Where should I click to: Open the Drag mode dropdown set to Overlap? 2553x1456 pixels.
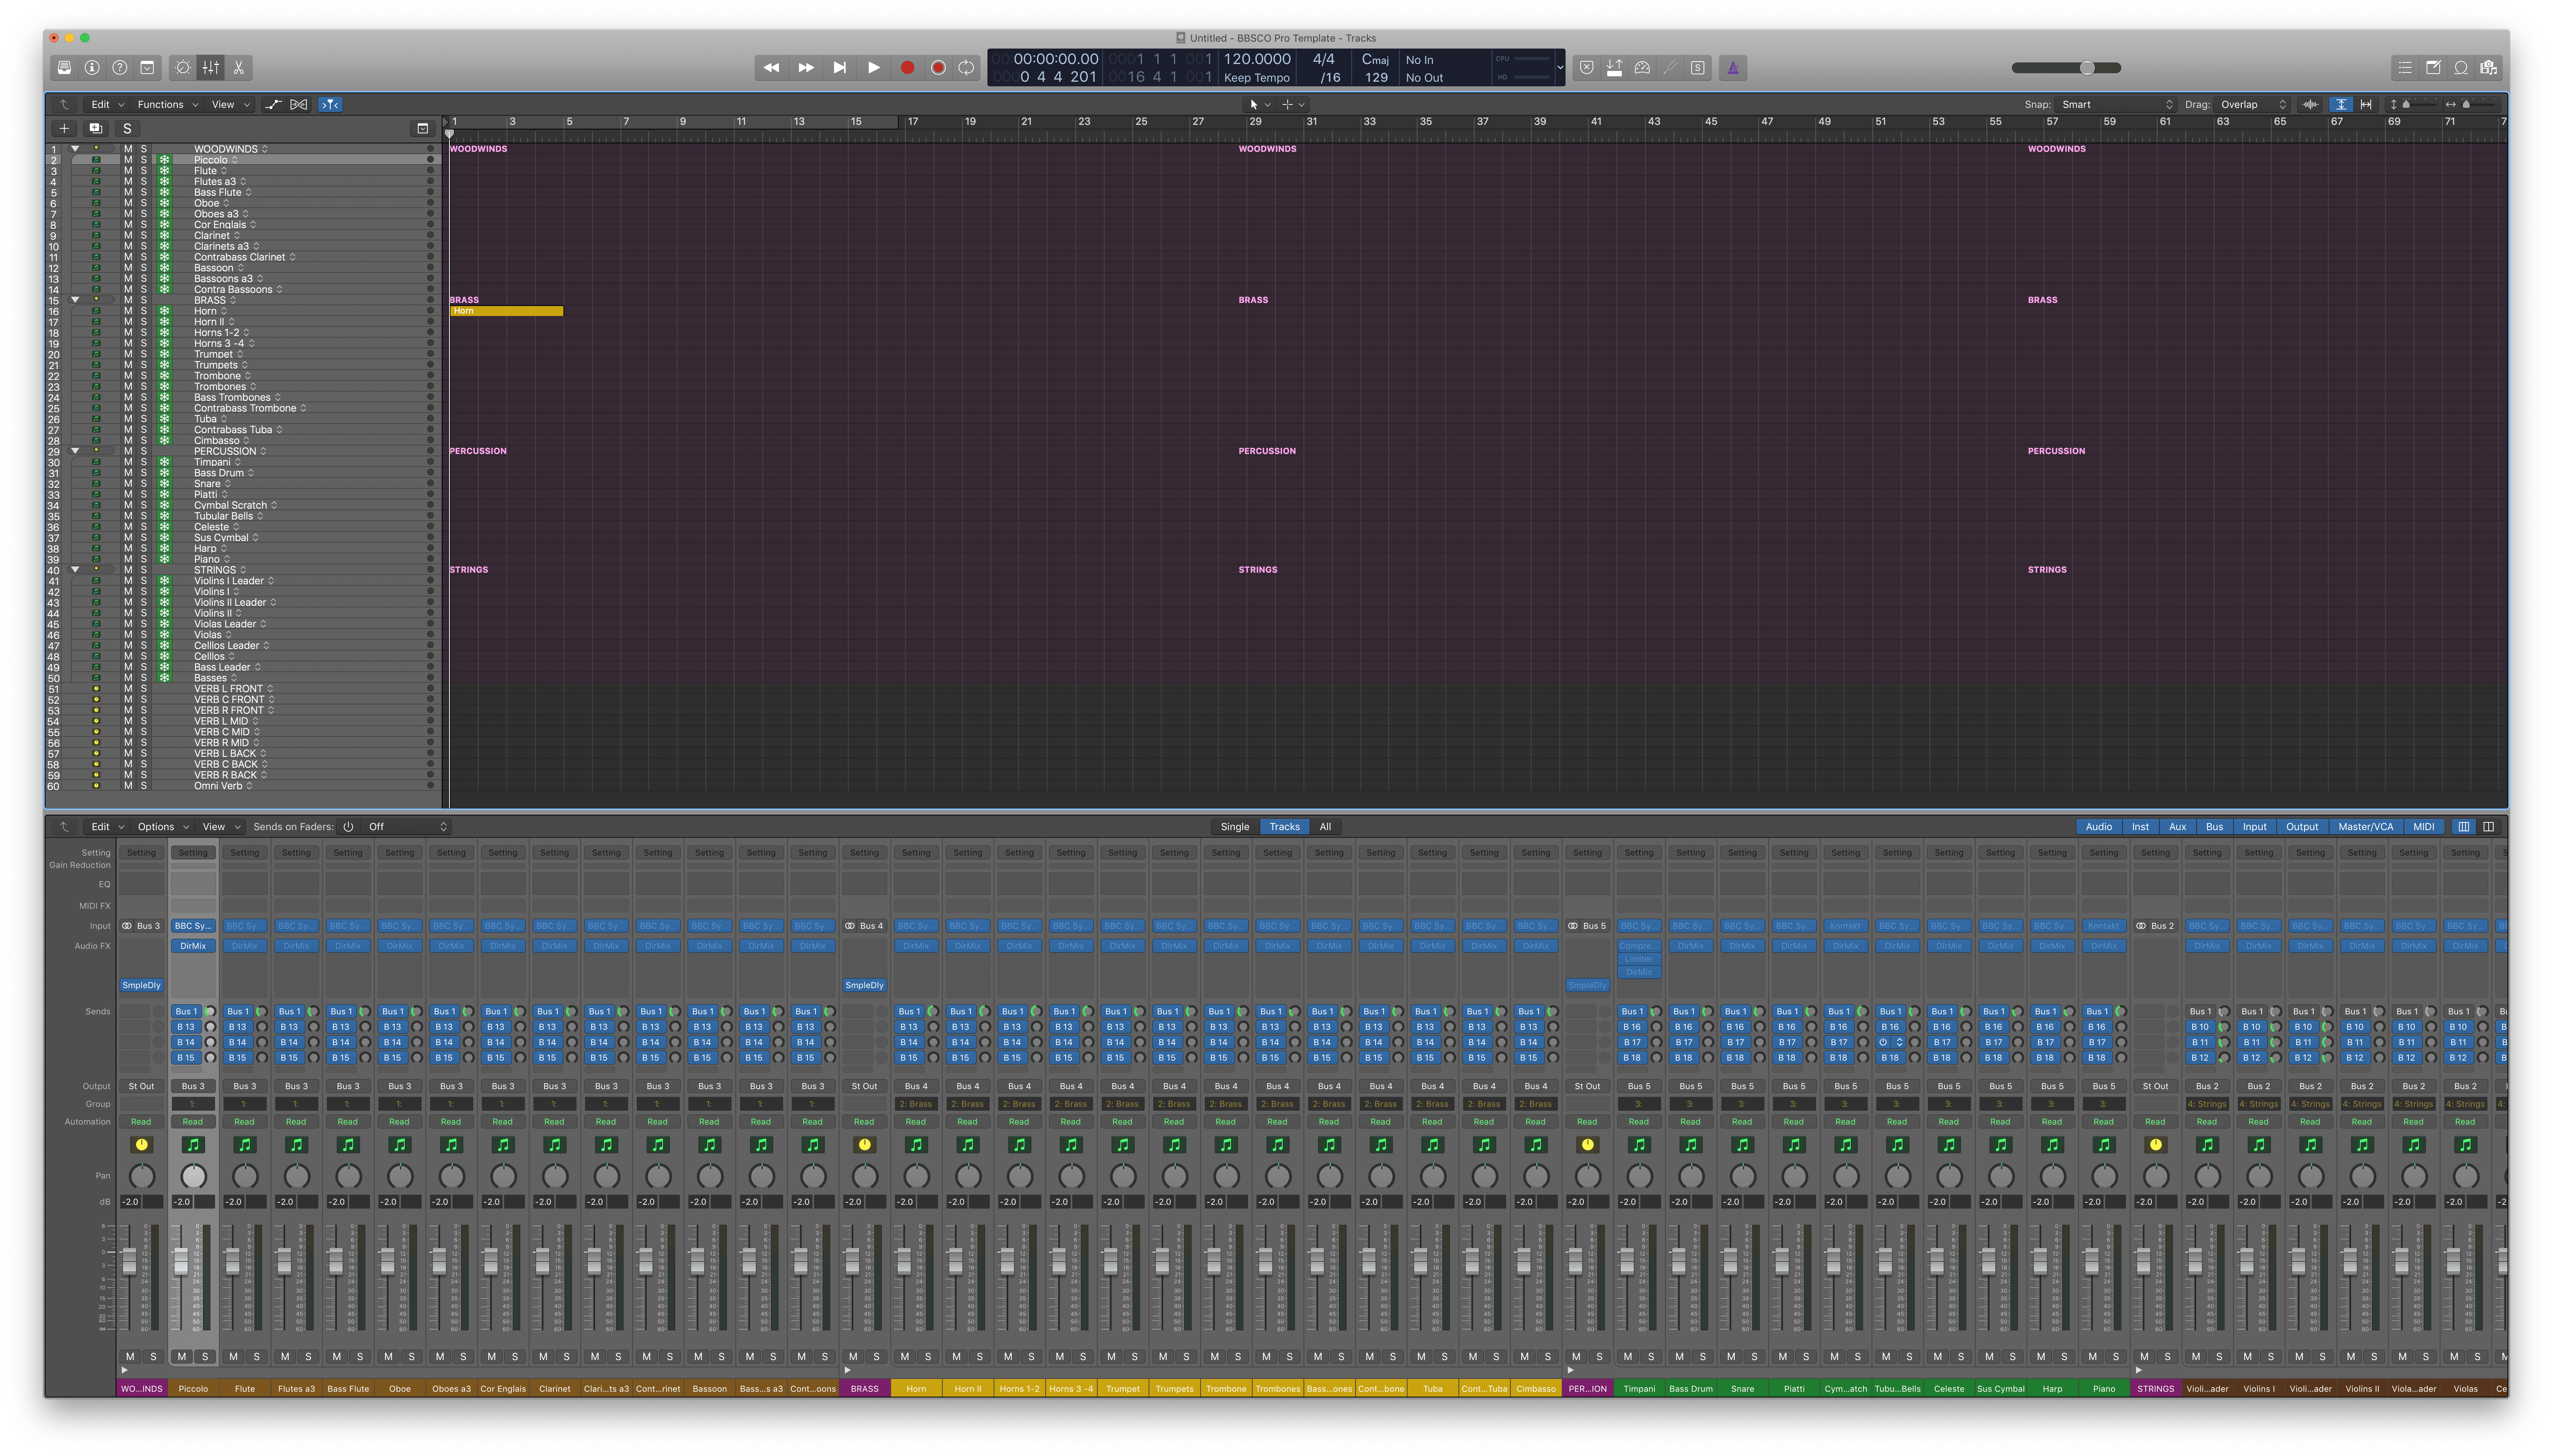2252,104
